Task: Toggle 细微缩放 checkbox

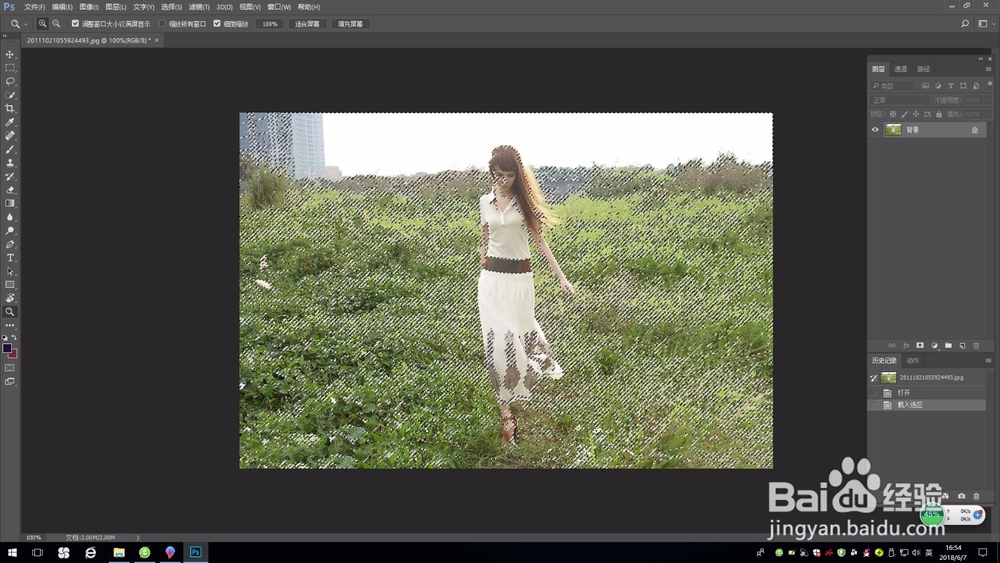Action: pos(217,24)
